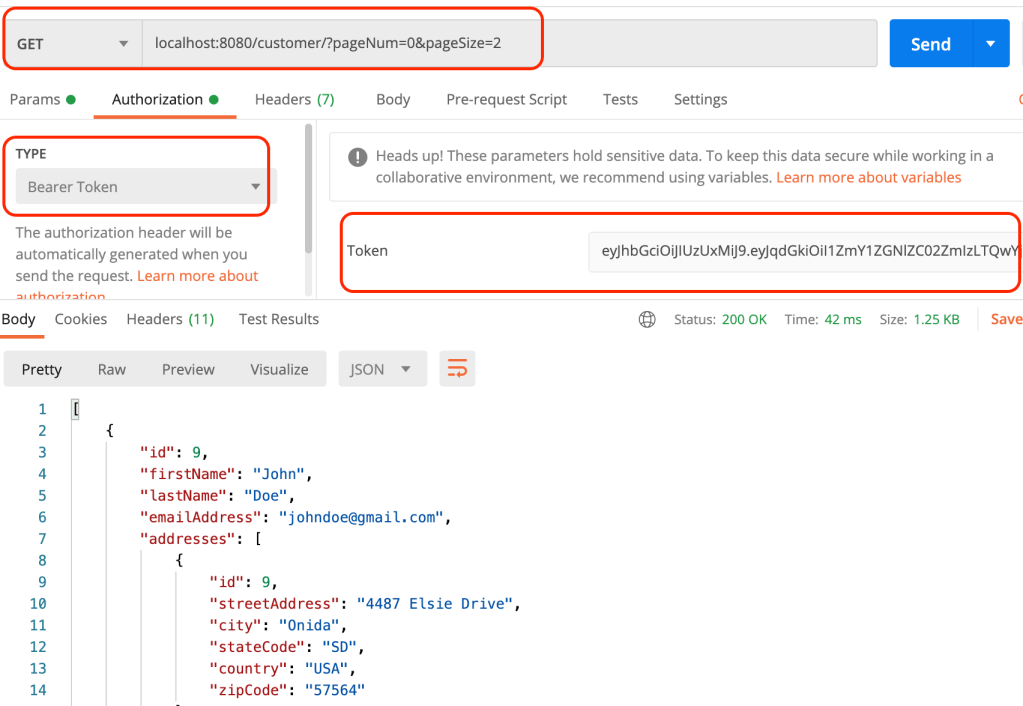This screenshot has width=1023, height=706.
Task: Click the wrap lines icon in response toolbar
Action: pyautogui.click(x=457, y=369)
